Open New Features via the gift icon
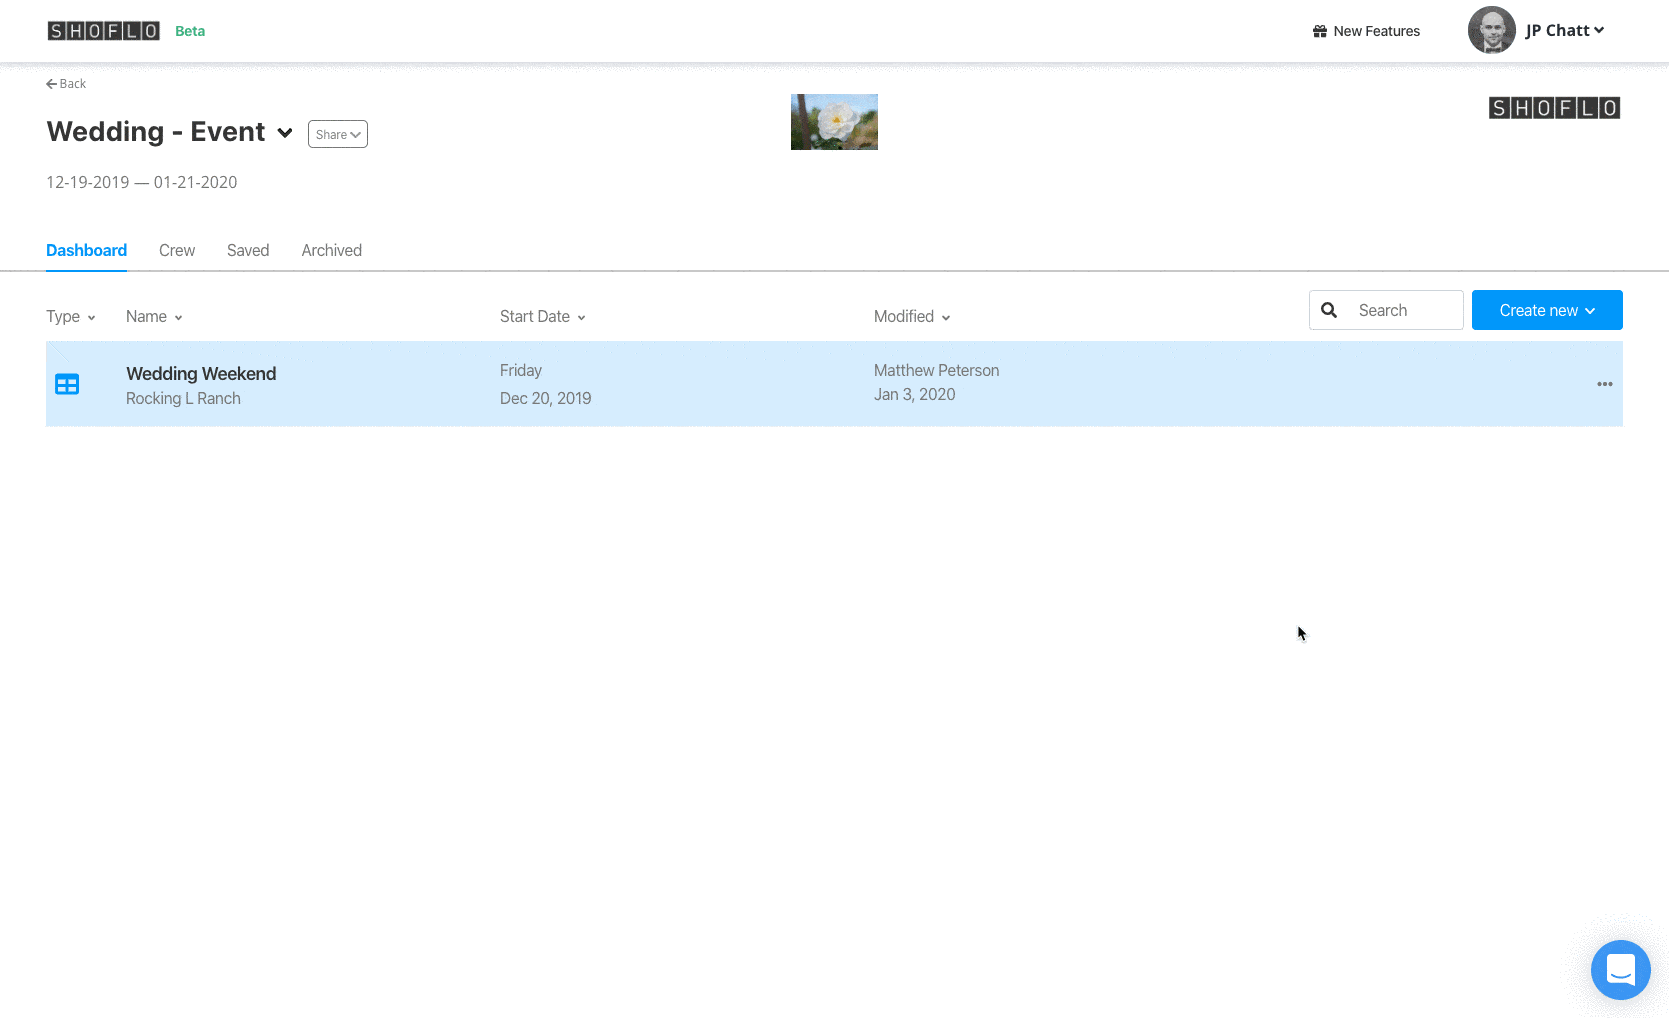 click(1318, 31)
